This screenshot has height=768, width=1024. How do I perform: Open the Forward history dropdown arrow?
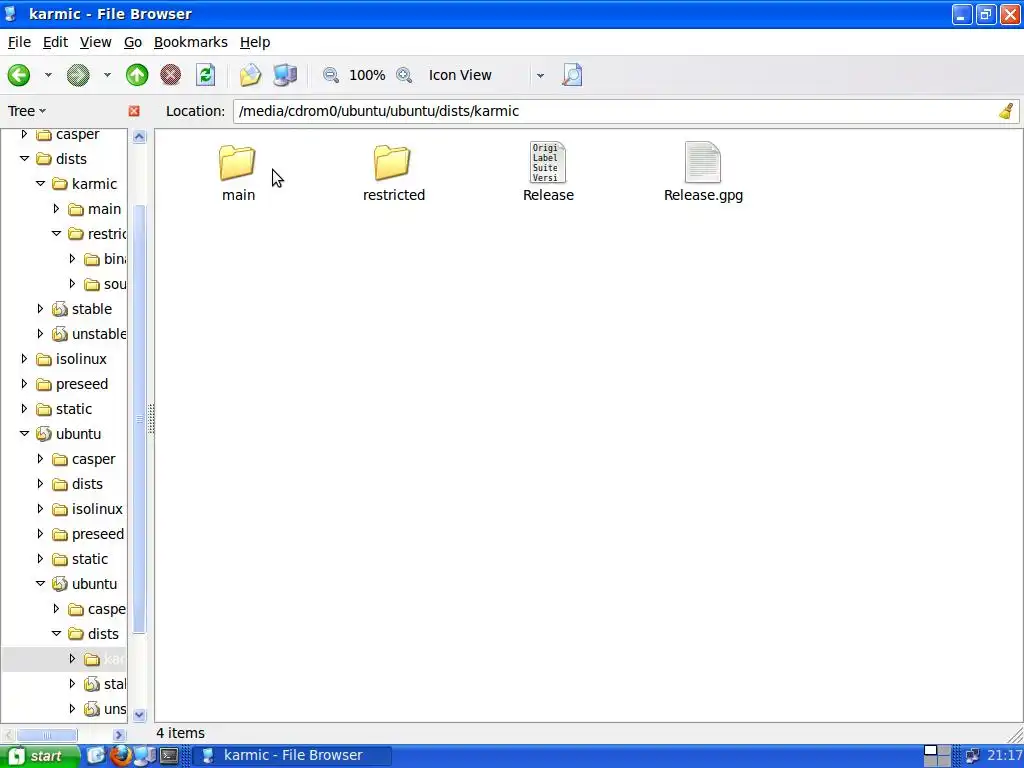[107, 75]
